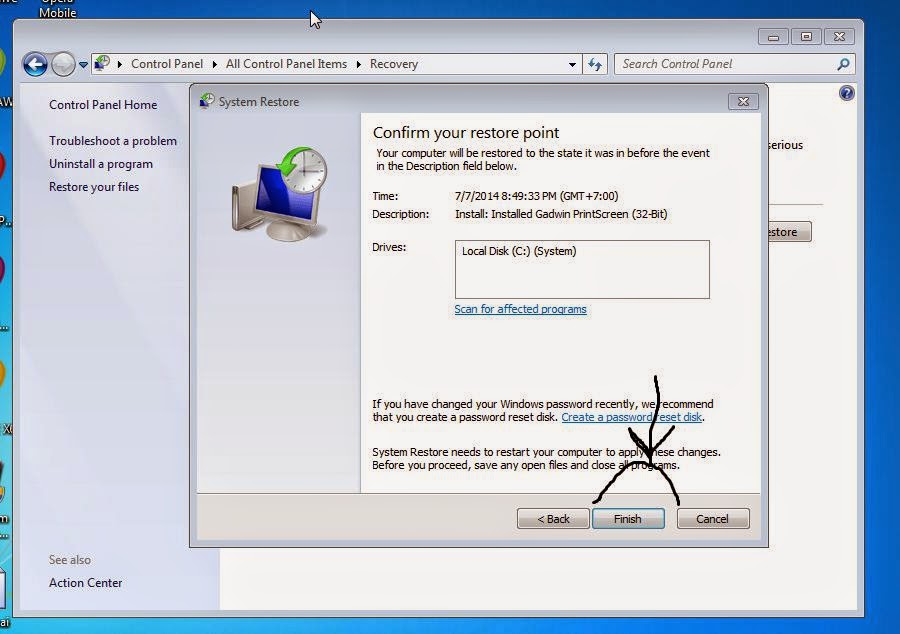Screen dimensions: 900x634
Task: Open Scan for affected programs
Action: tap(520, 309)
